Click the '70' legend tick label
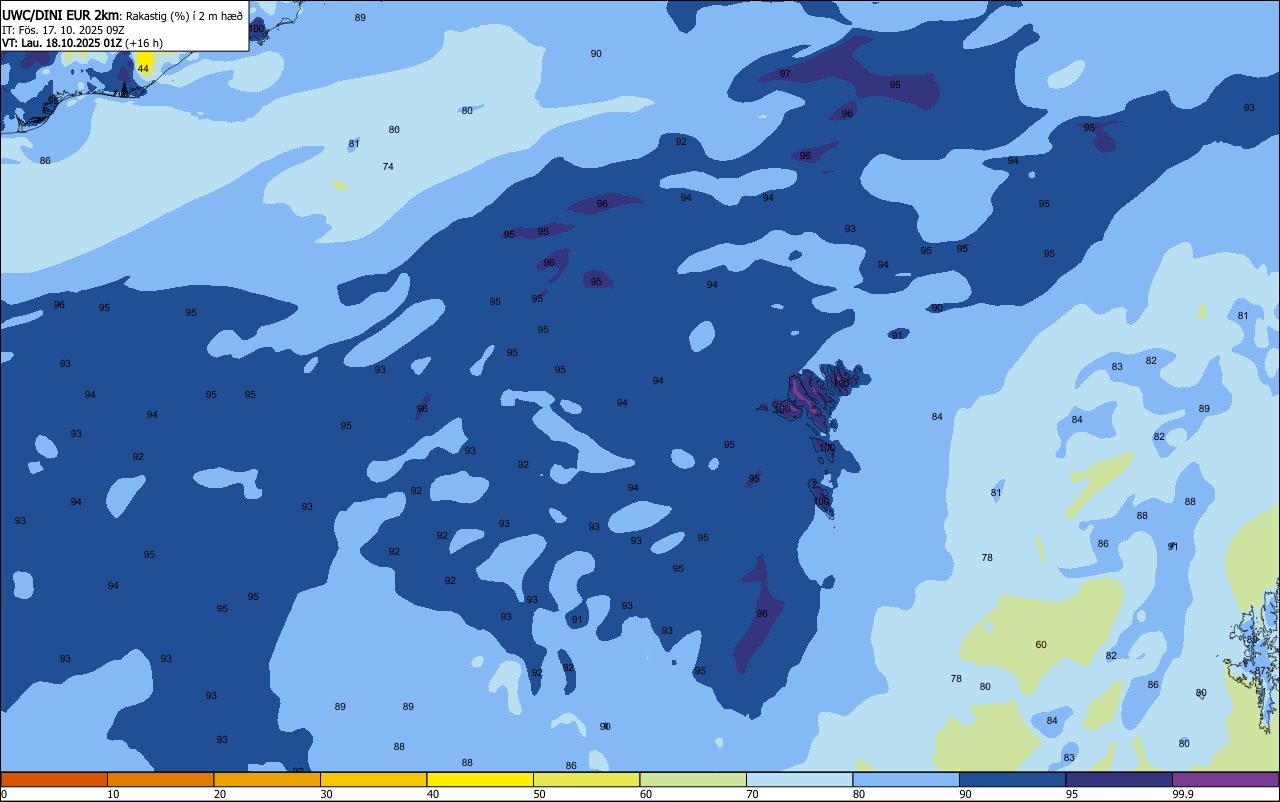 [x=752, y=794]
